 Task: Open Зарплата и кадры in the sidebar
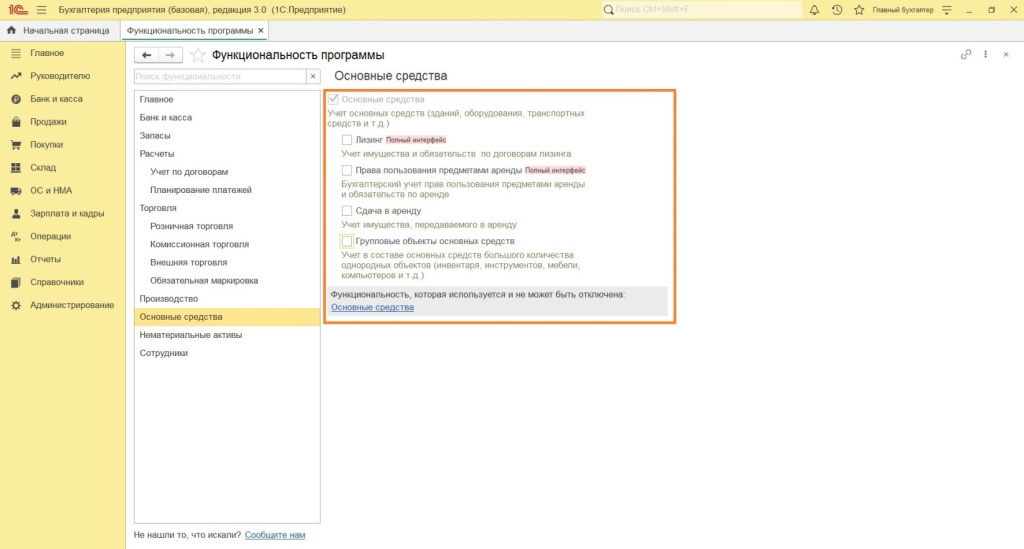tap(67, 214)
